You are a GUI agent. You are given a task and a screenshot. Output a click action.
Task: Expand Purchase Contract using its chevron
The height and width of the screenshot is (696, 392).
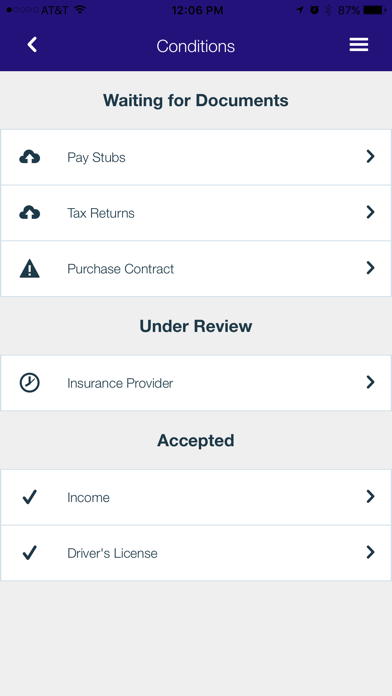370,268
